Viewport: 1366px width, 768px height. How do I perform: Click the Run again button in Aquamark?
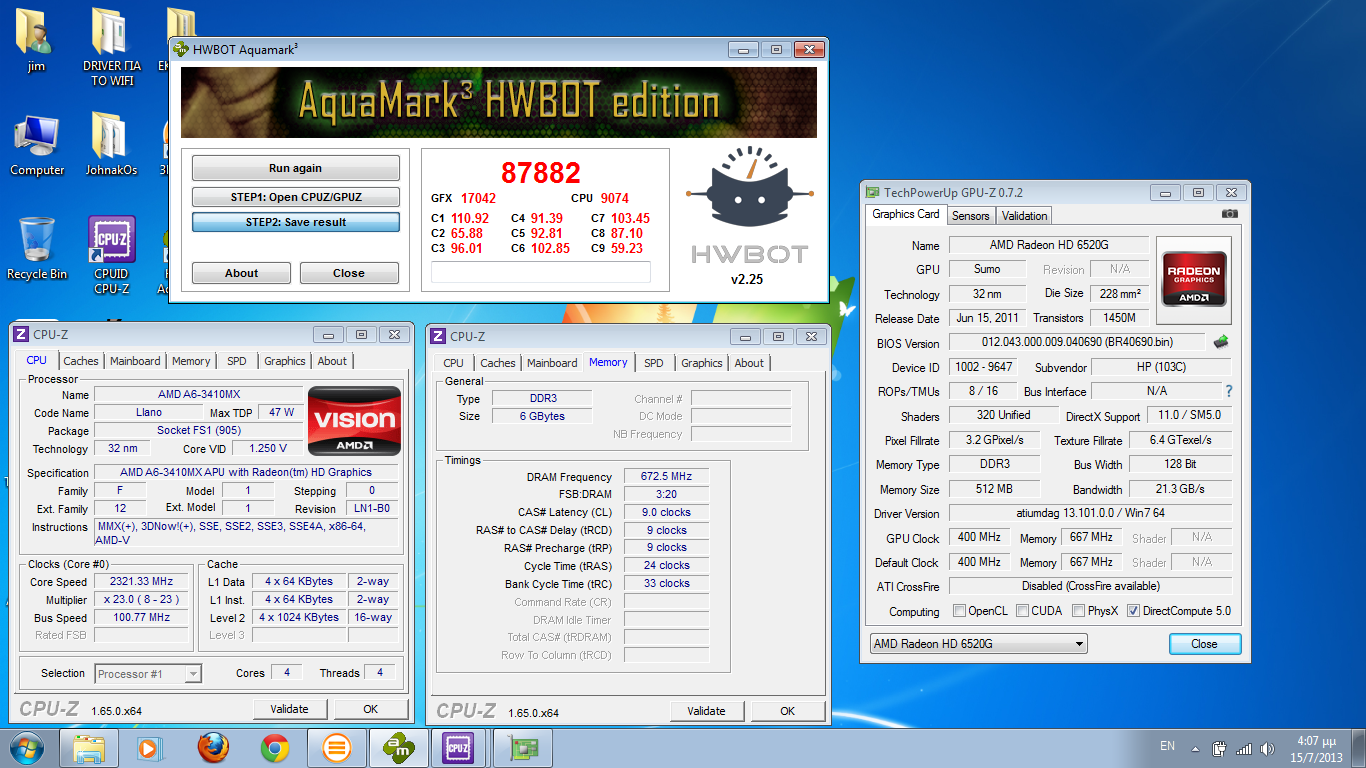(x=295, y=168)
